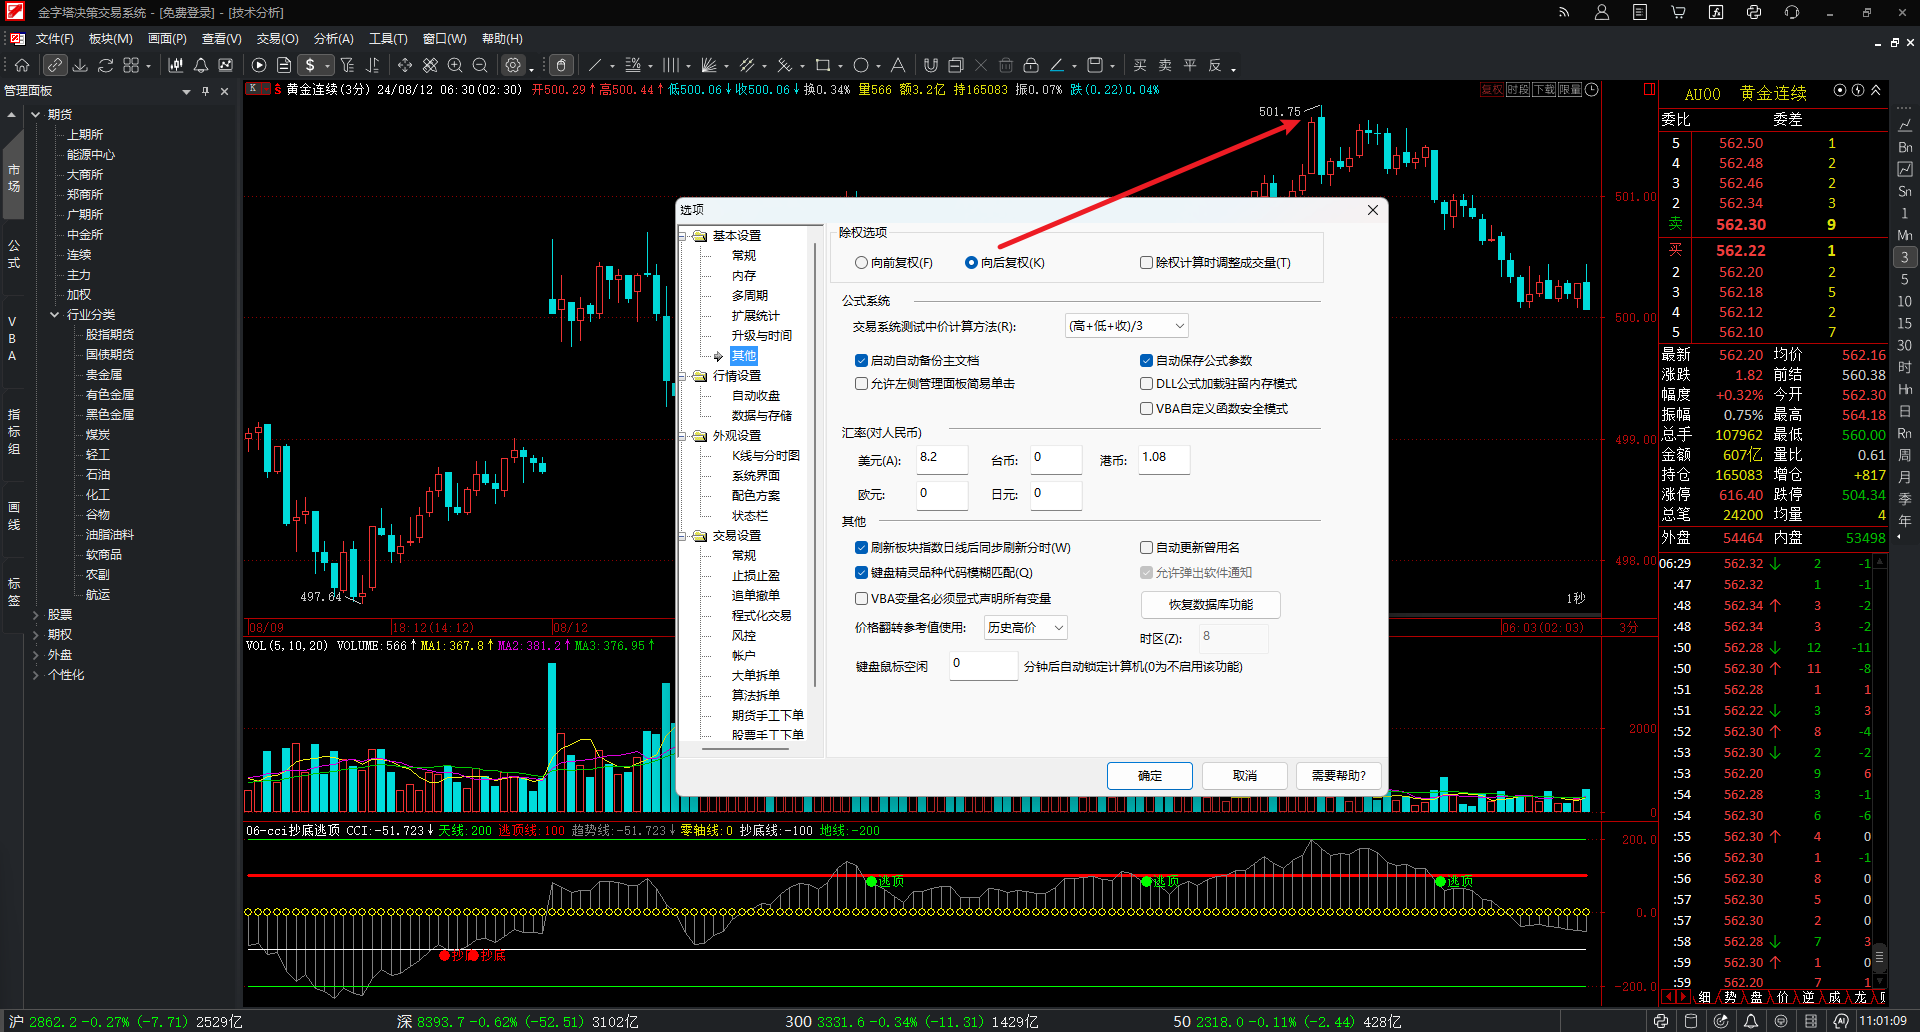This screenshot has height=1032, width=1920.
Task: Click the alert bell icon in the toolbar
Action: [201, 65]
